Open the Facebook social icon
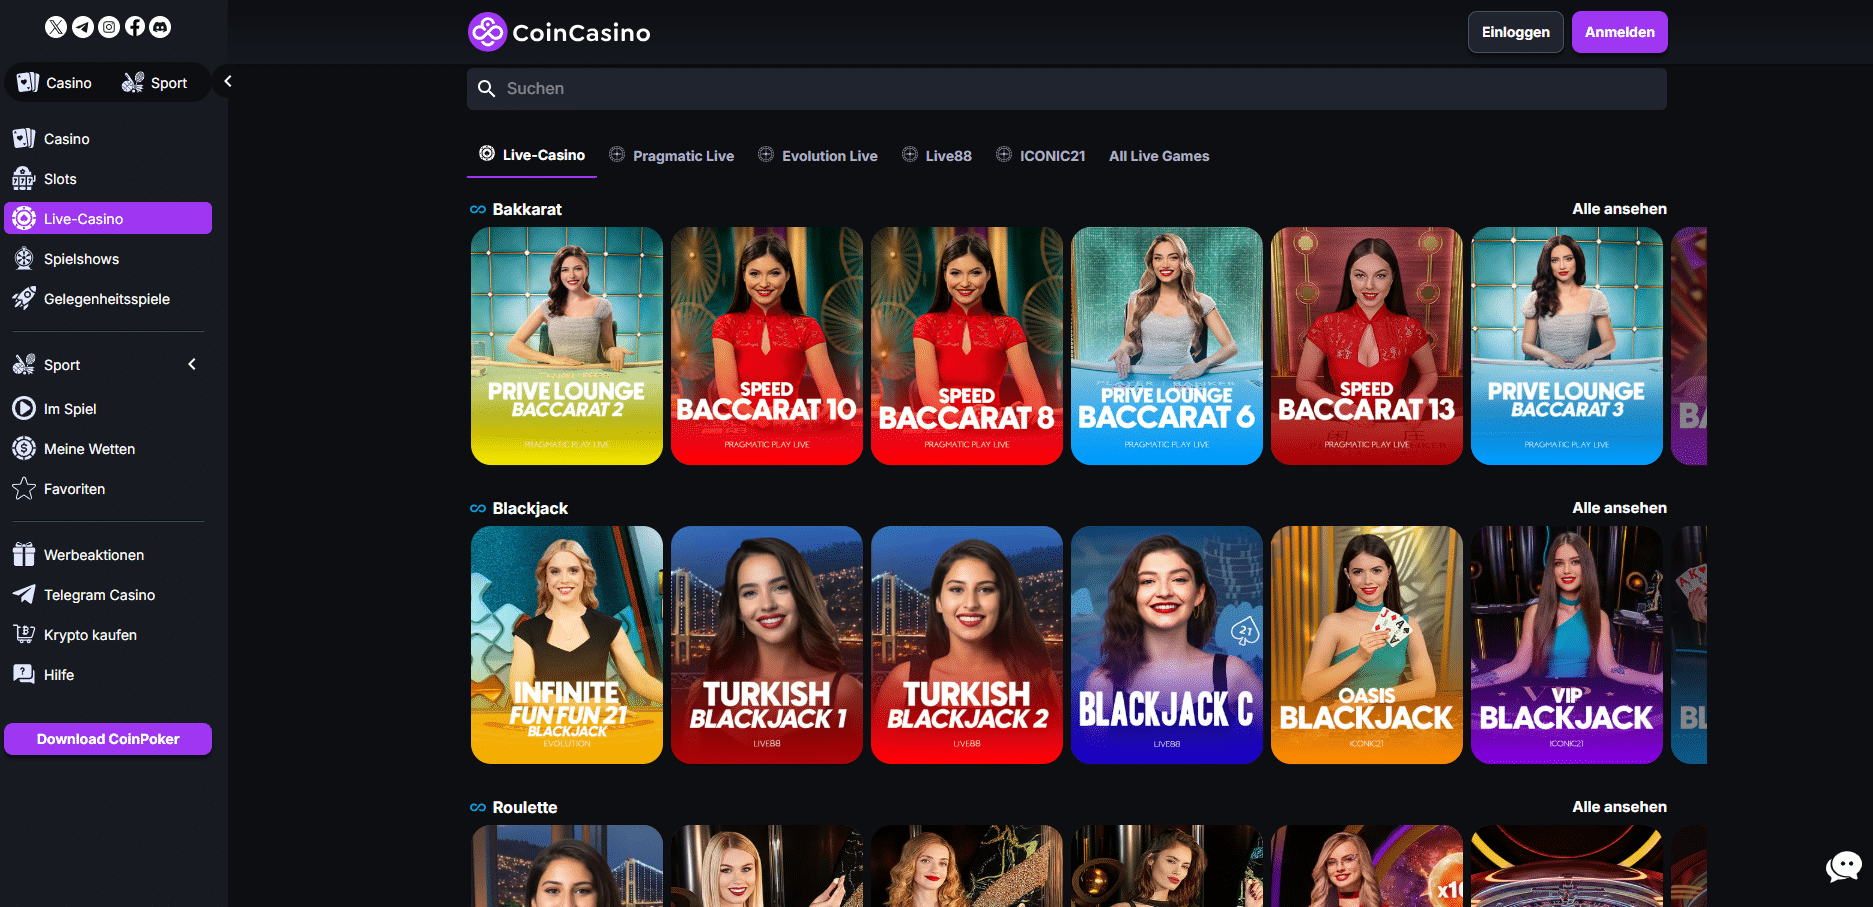This screenshot has width=1873, height=907. tap(135, 27)
